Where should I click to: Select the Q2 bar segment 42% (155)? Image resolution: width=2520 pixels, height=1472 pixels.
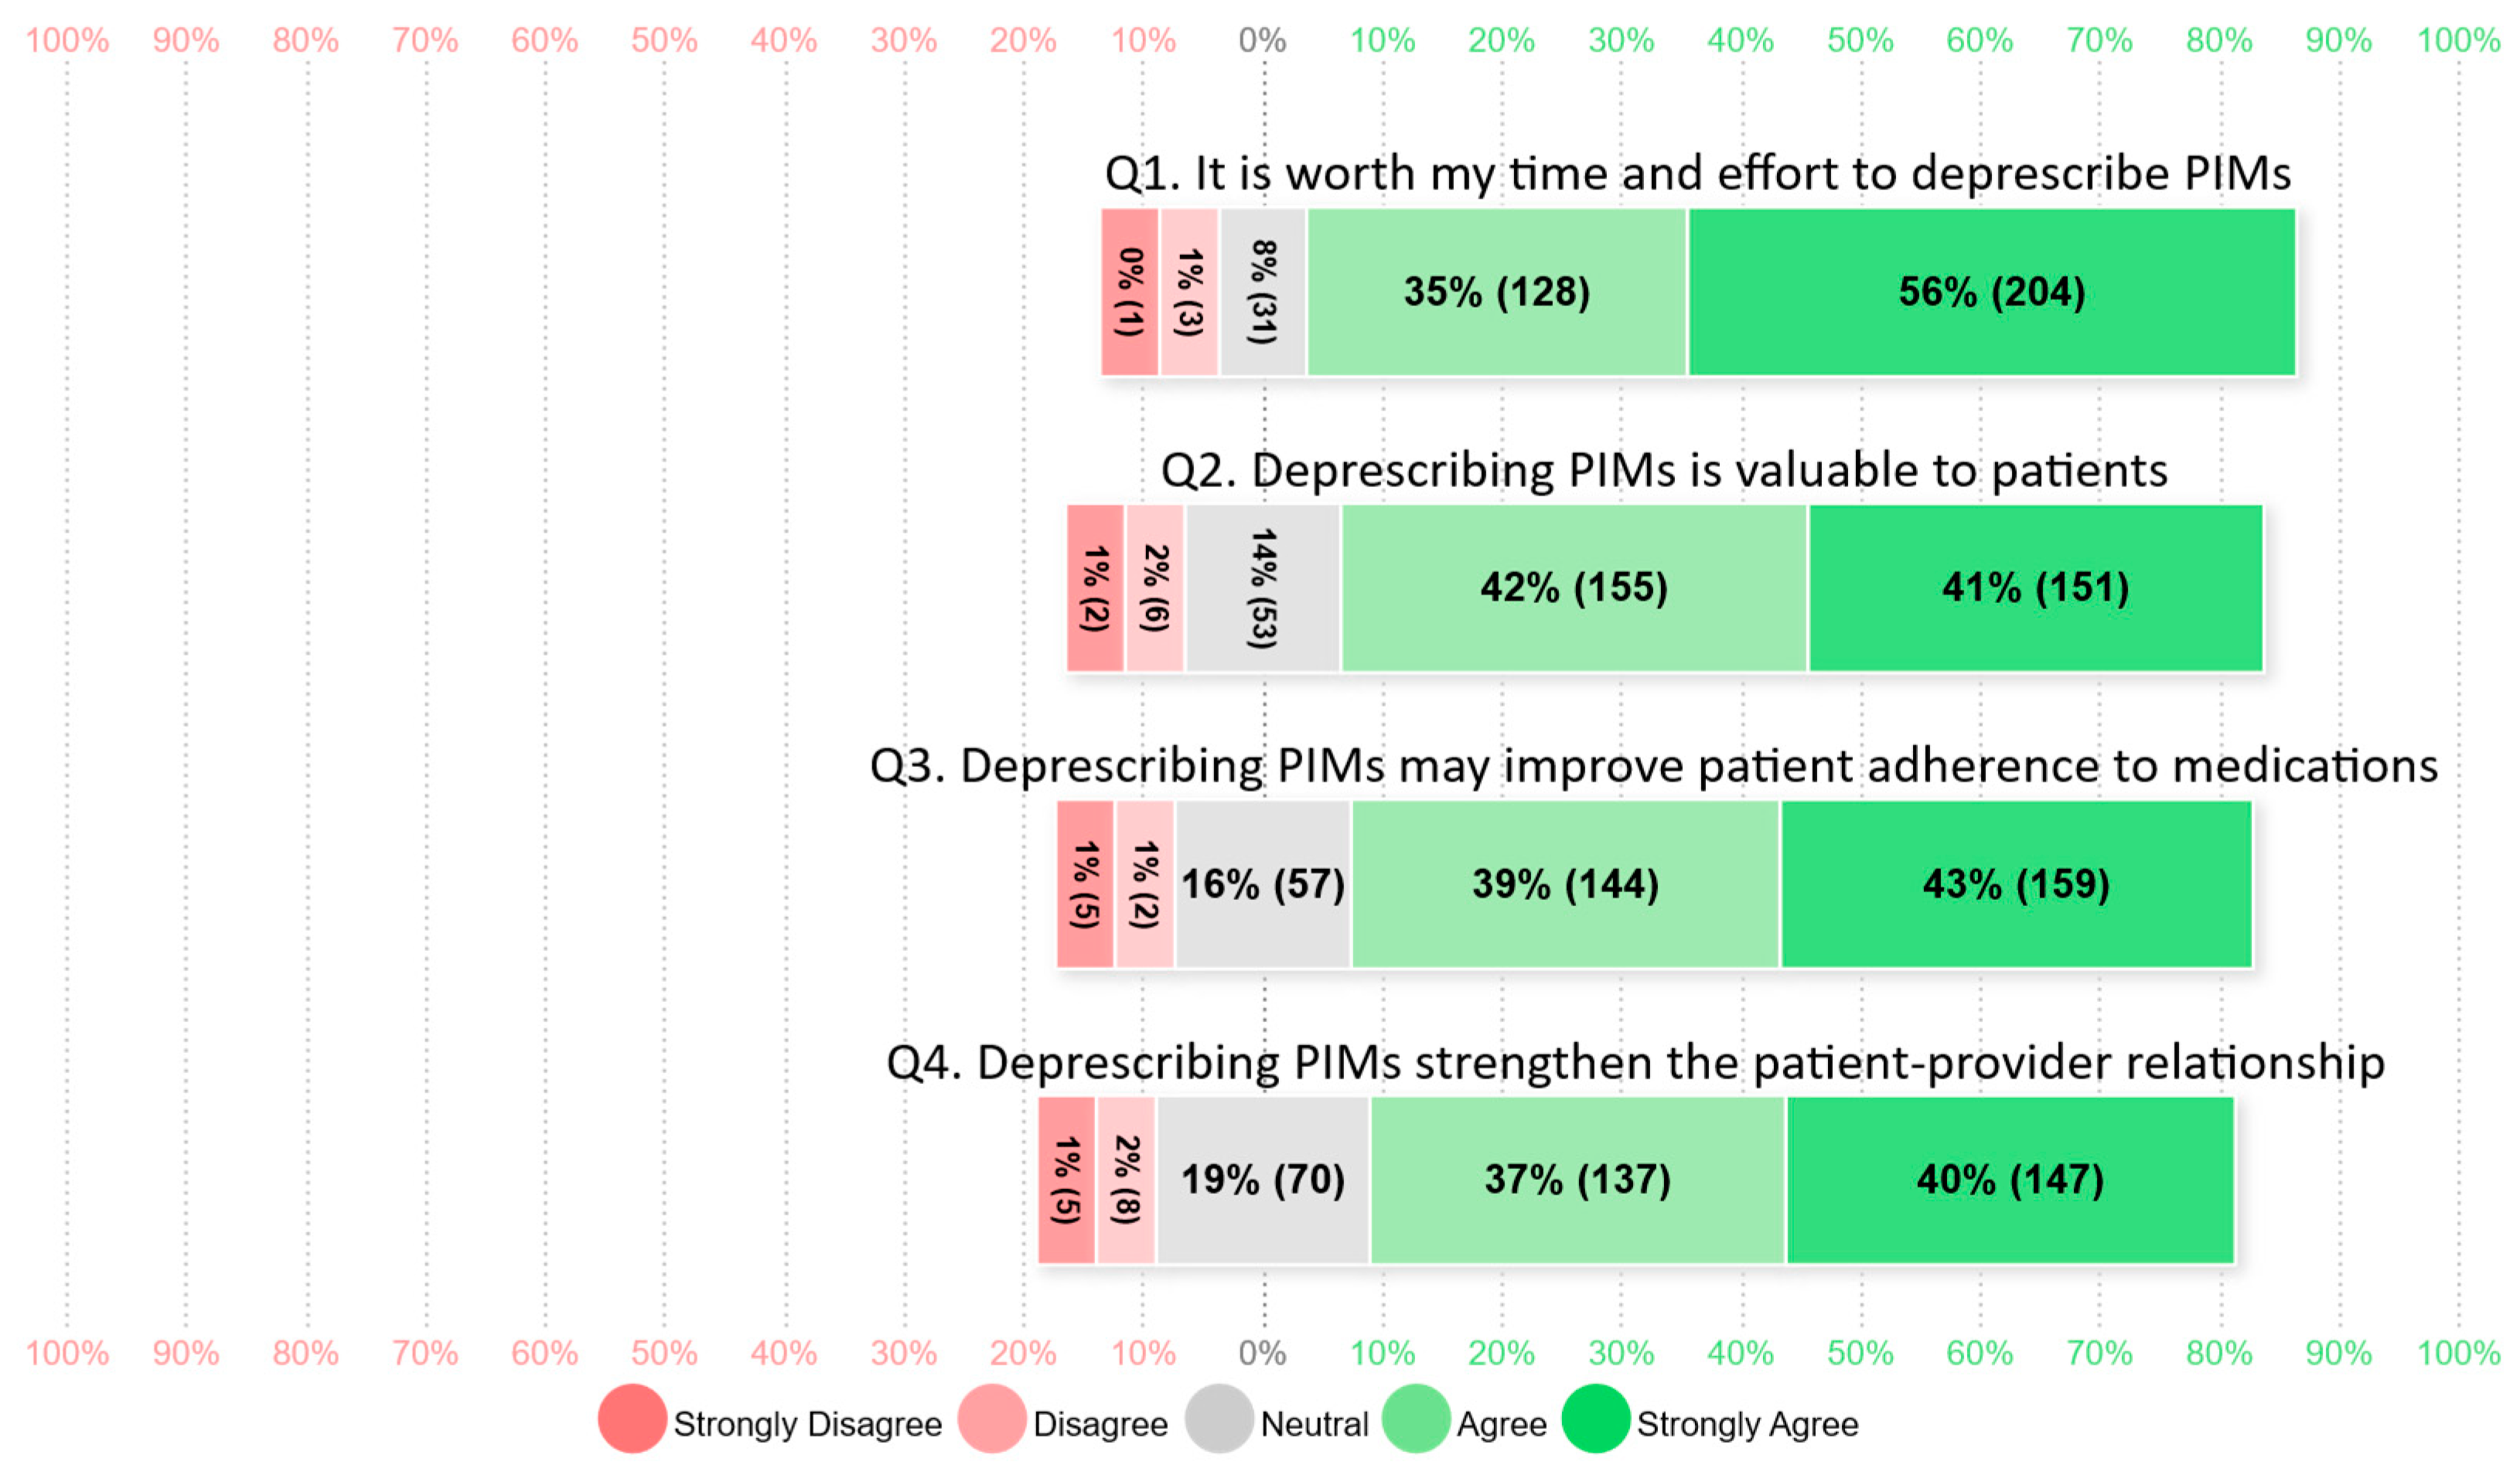[x=1574, y=588]
